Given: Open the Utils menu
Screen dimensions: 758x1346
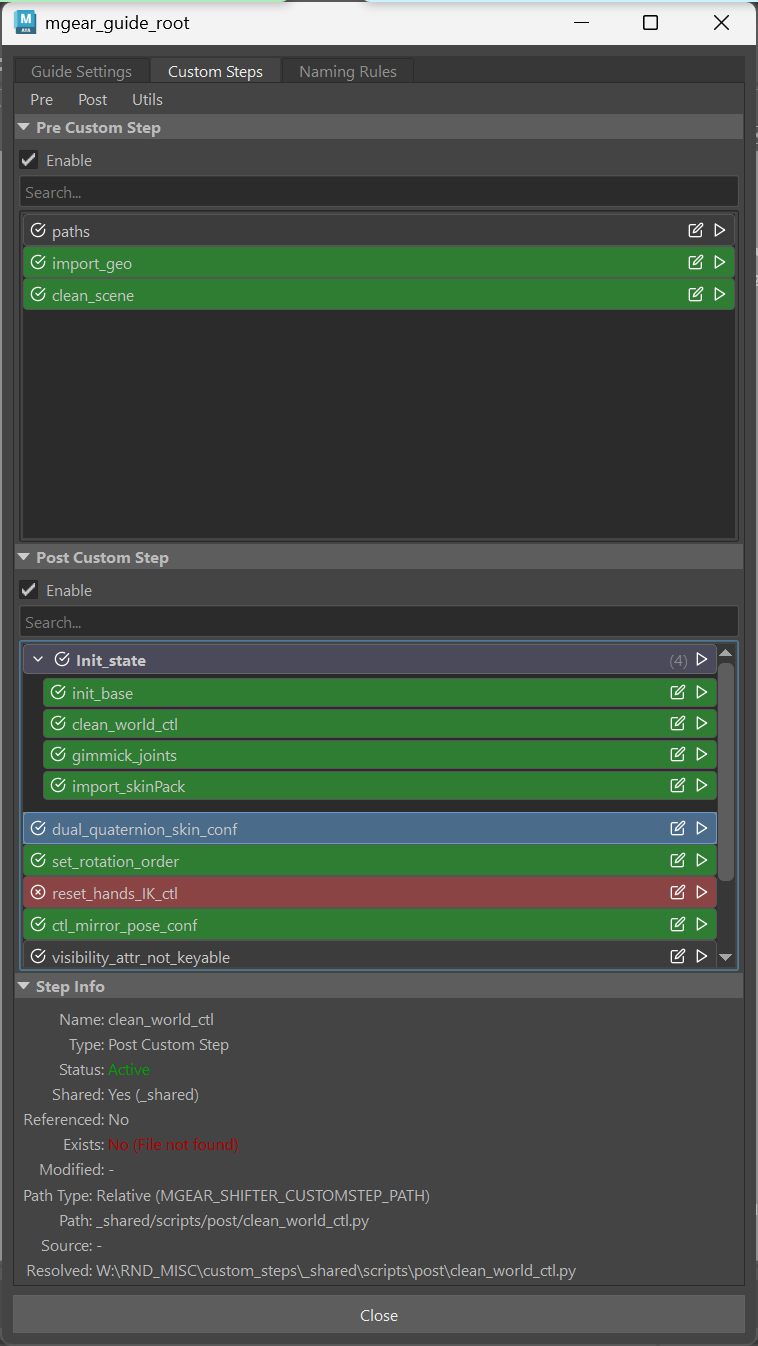Looking at the screenshot, I should (147, 100).
